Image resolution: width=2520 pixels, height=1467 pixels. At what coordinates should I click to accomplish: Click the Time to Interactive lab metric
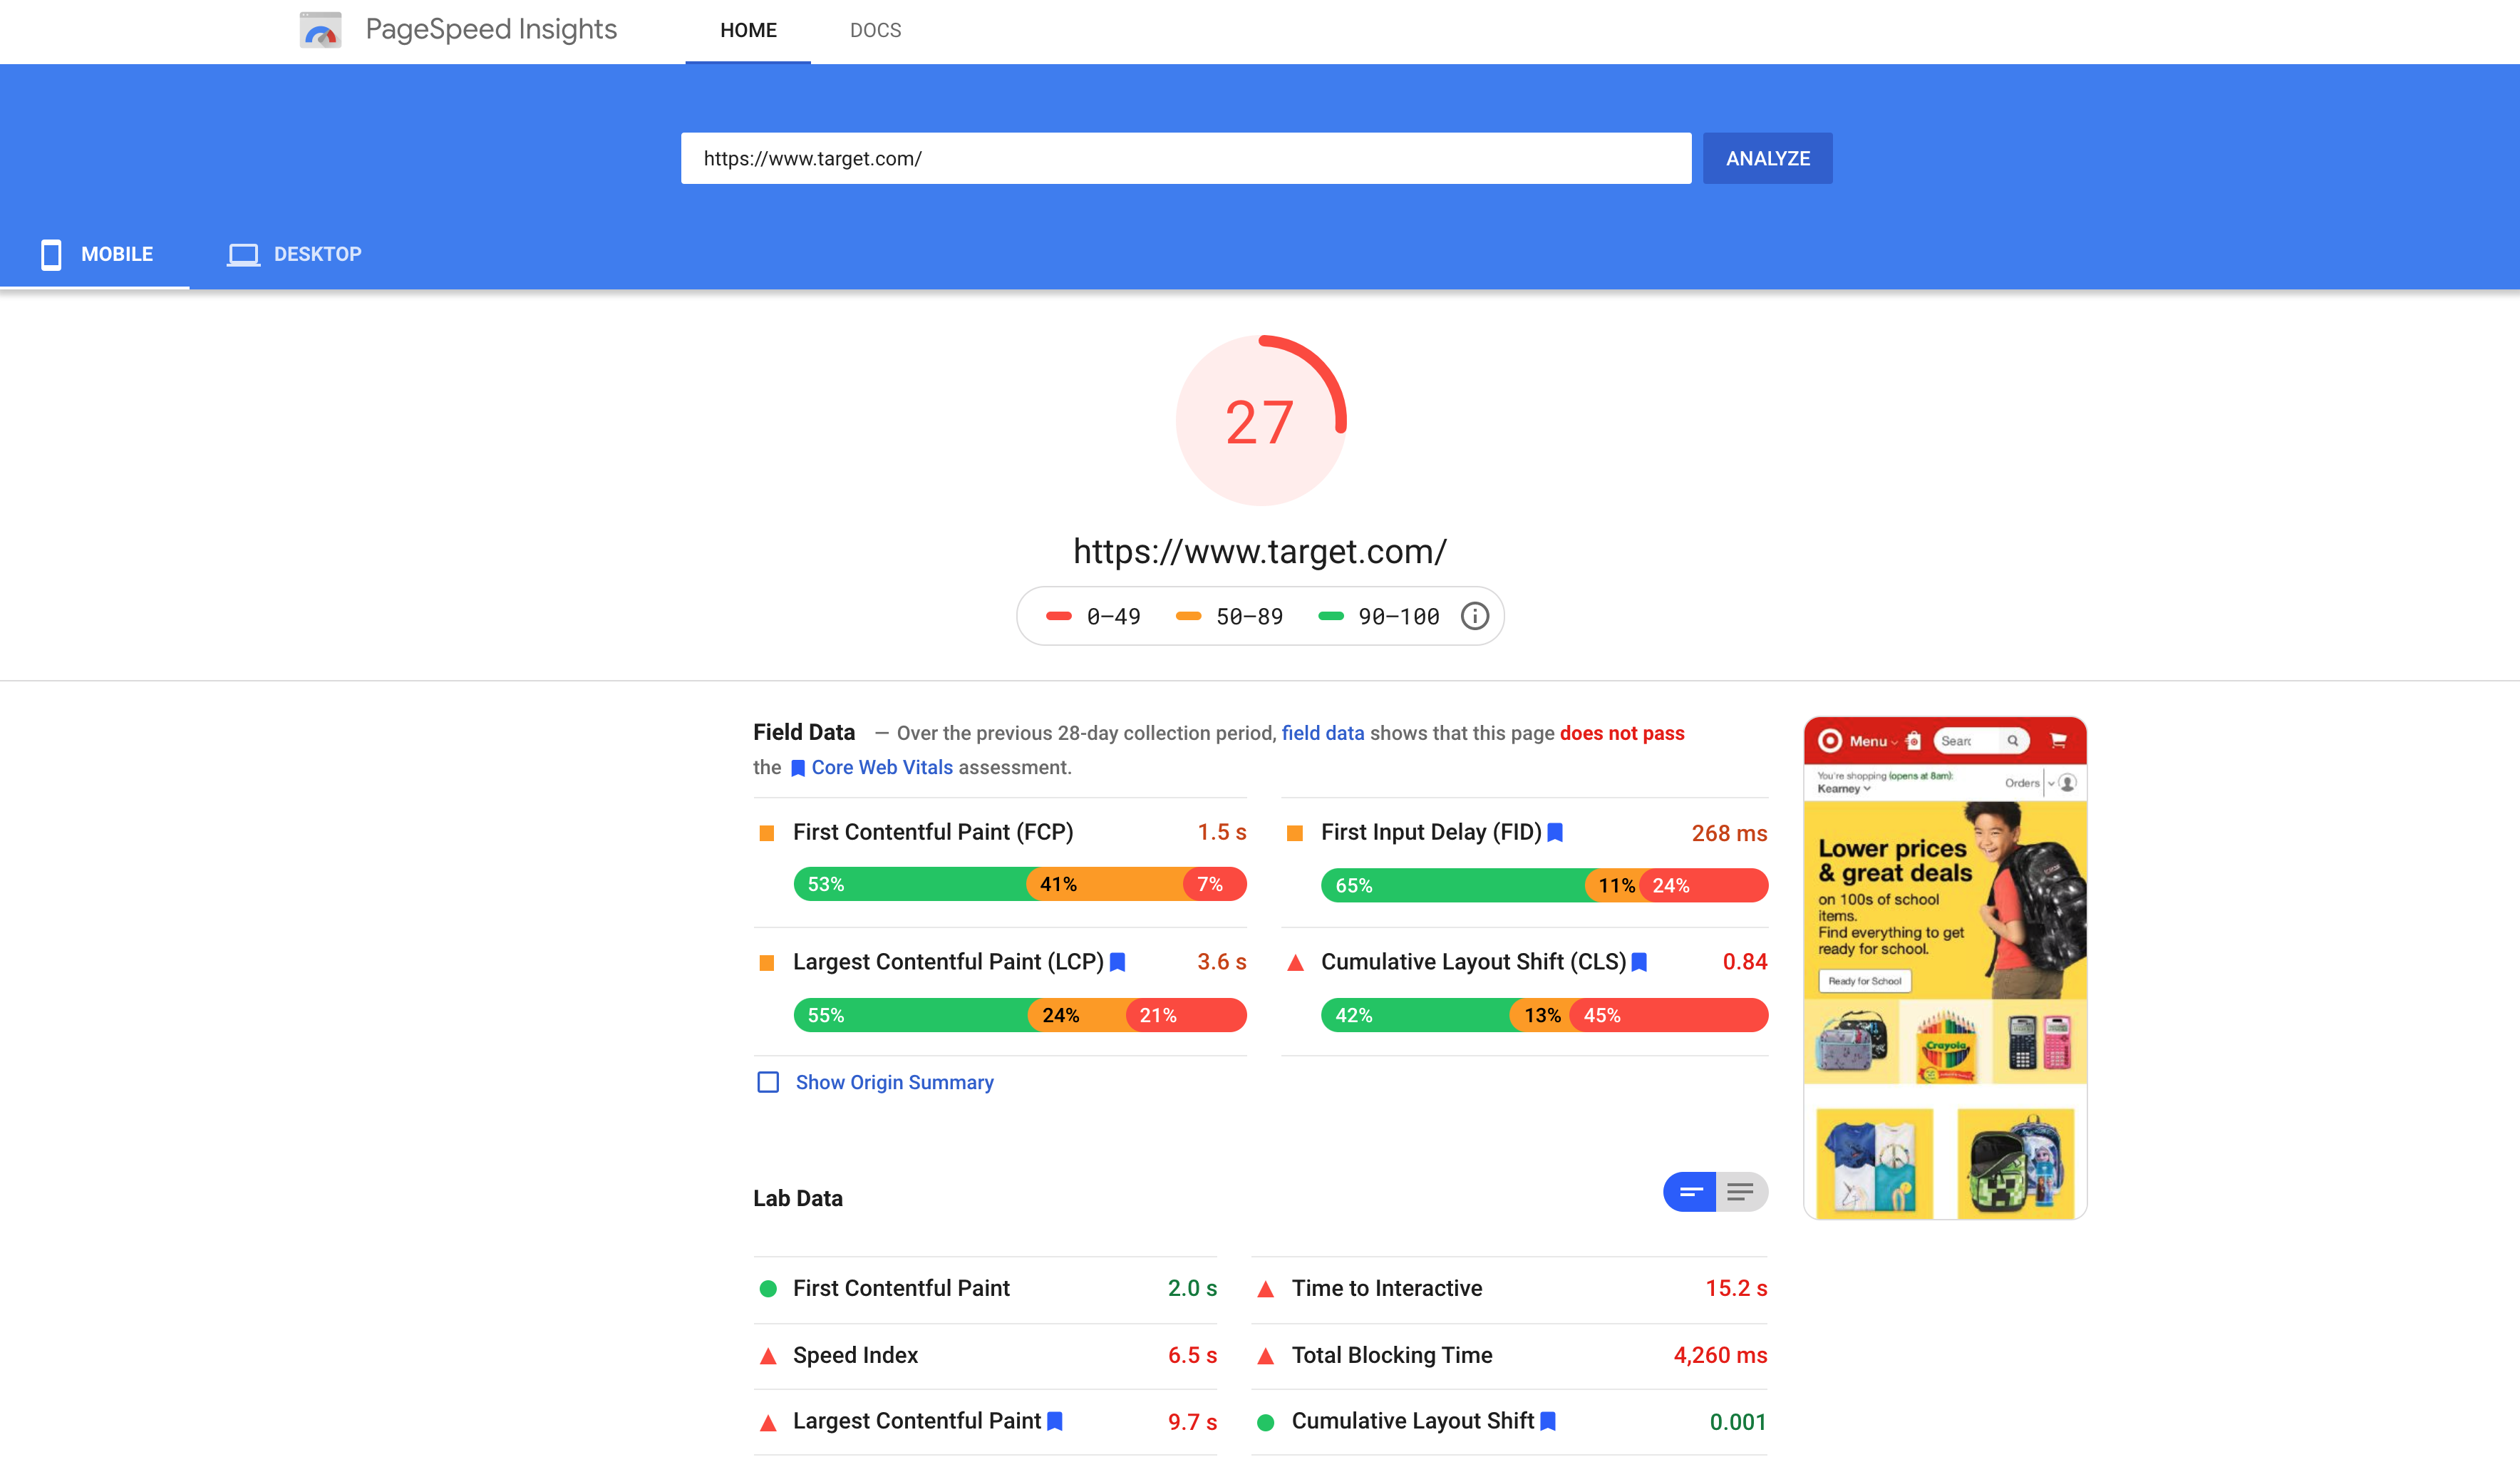tap(1510, 1288)
